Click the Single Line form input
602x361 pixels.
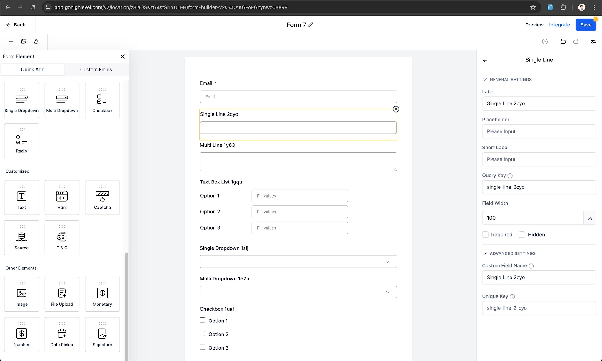pyautogui.click(x=298, y=128)
